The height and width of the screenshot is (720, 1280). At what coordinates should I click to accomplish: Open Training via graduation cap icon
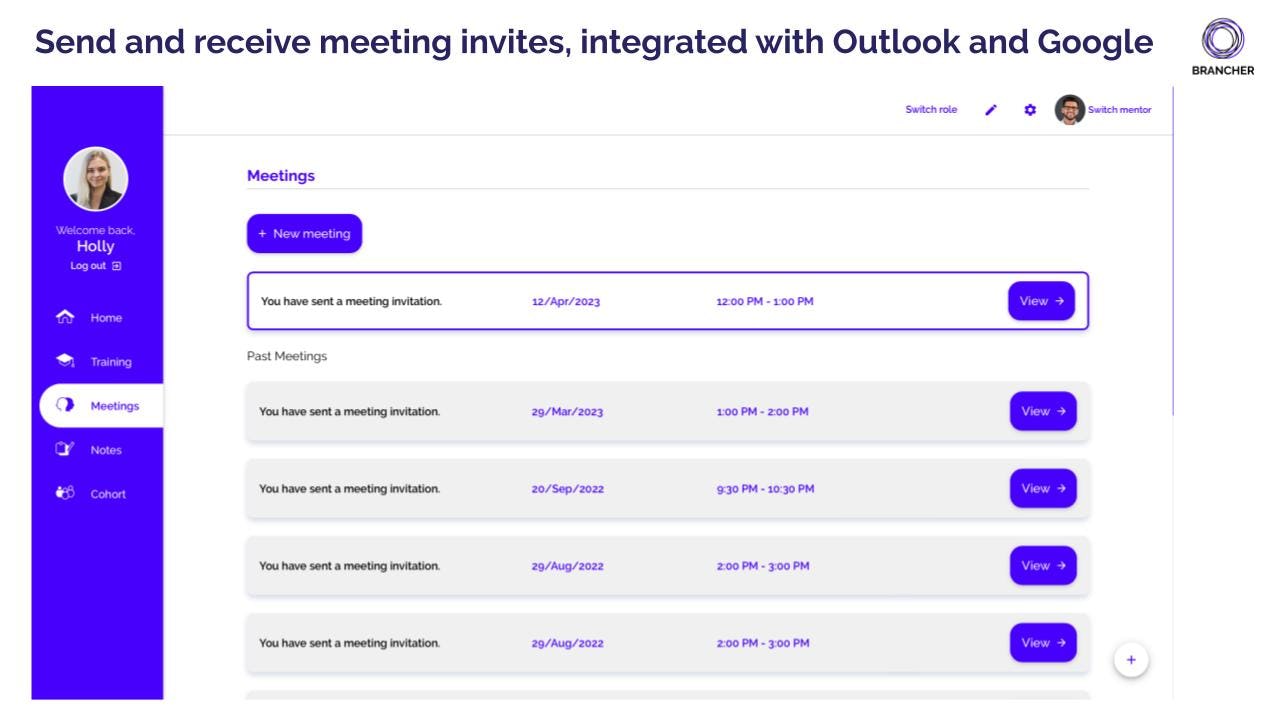[65, 361]
